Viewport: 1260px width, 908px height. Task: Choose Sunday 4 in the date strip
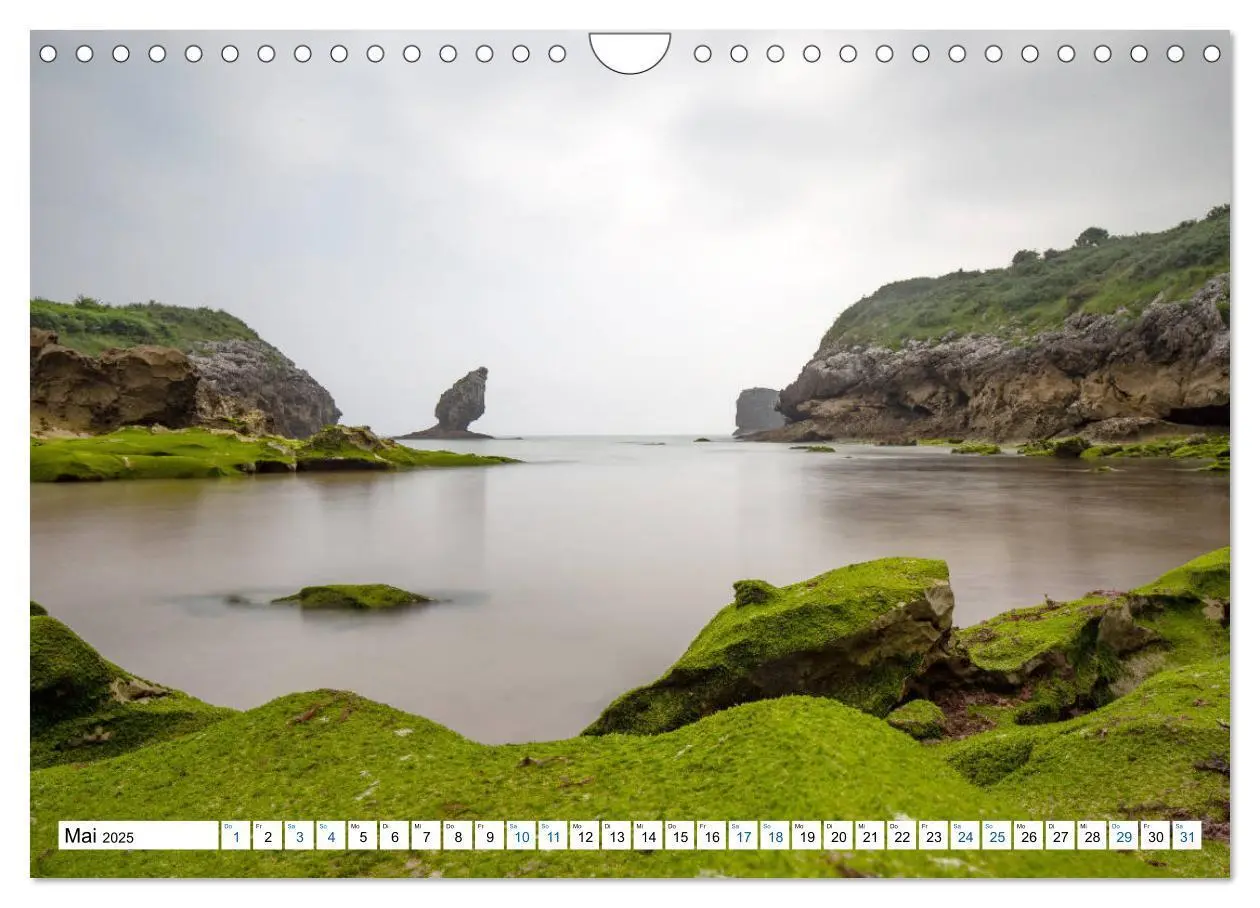(331, 836)
